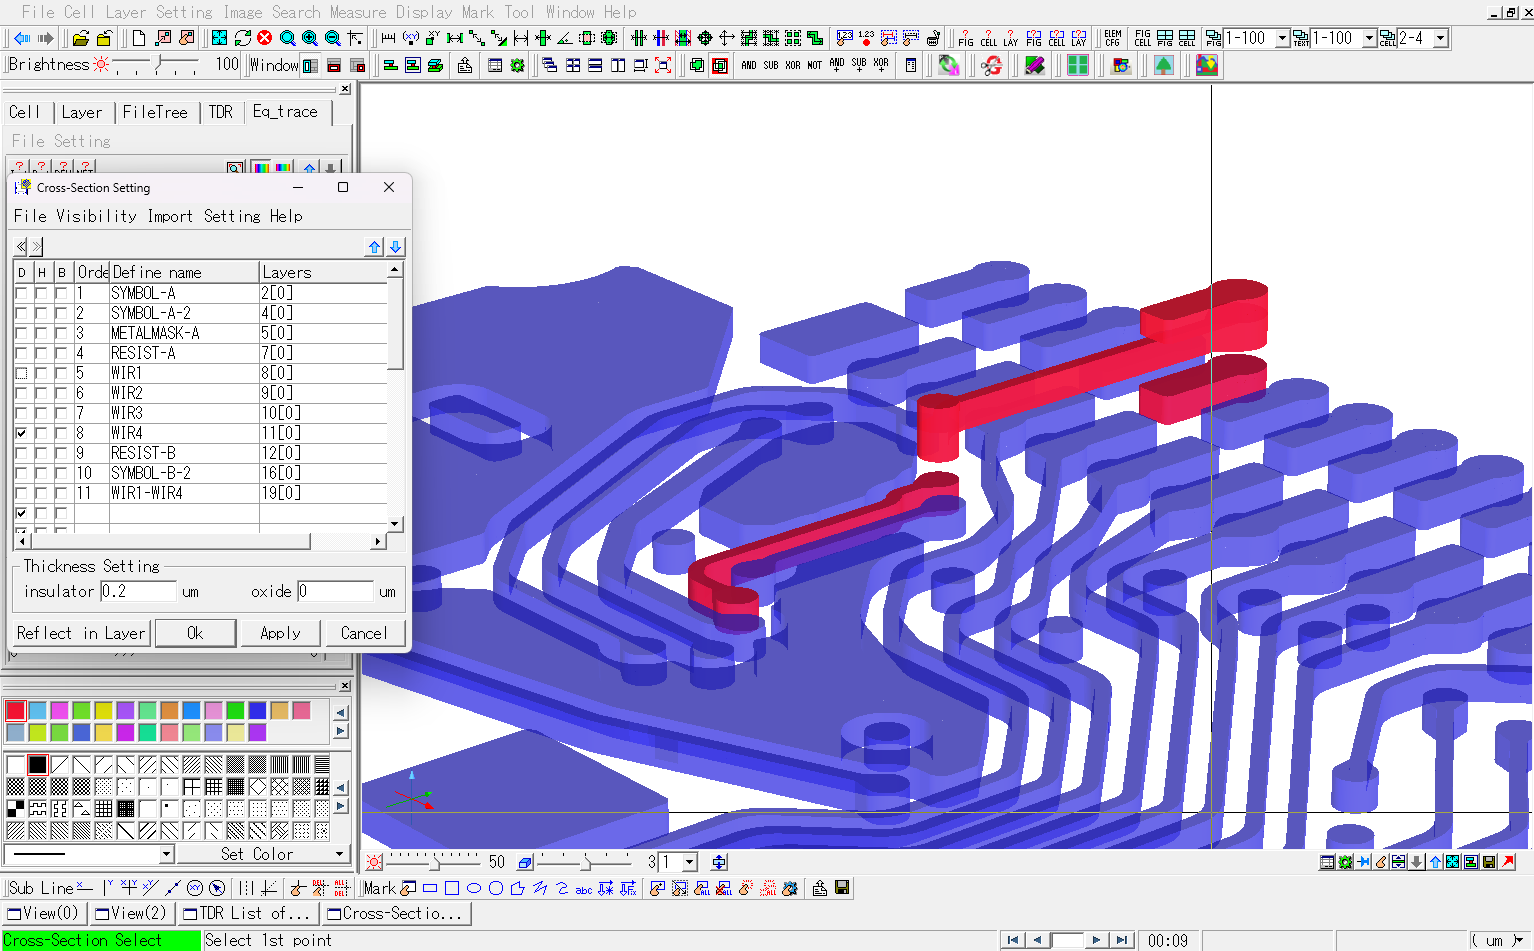Screen dimensions: 1534x951
Task: Toggle the D checkbox for METALMASK-A row
Action: (21, 333)
